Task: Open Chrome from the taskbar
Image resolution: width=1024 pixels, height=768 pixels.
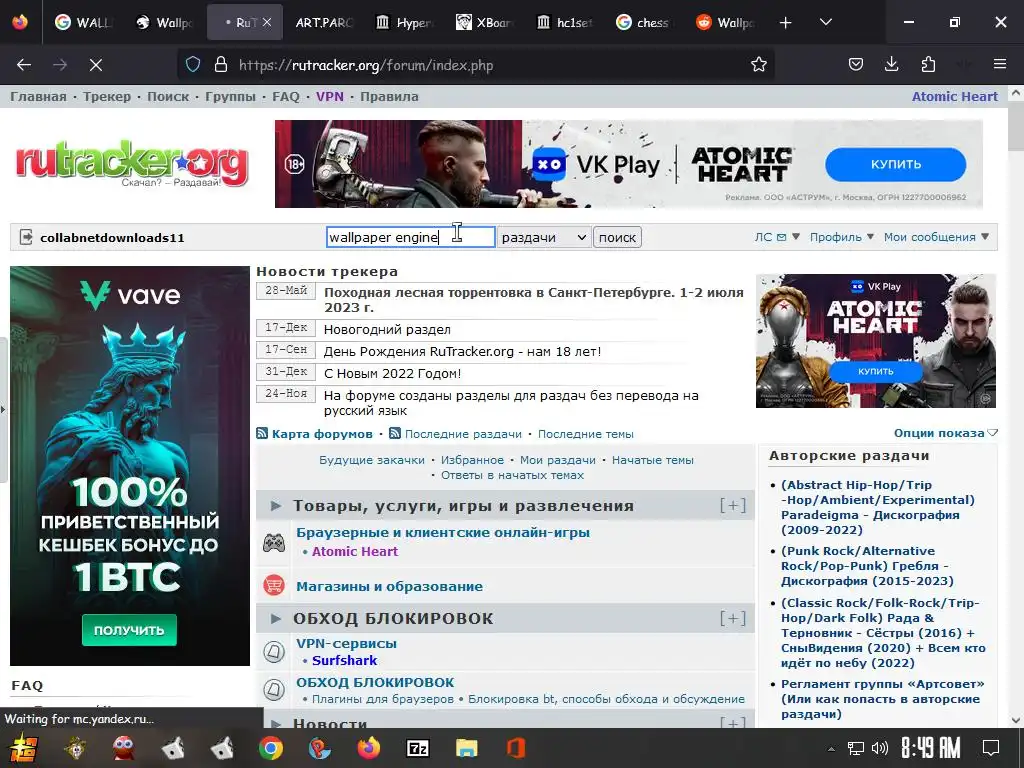Action: [x=270, y=748]
